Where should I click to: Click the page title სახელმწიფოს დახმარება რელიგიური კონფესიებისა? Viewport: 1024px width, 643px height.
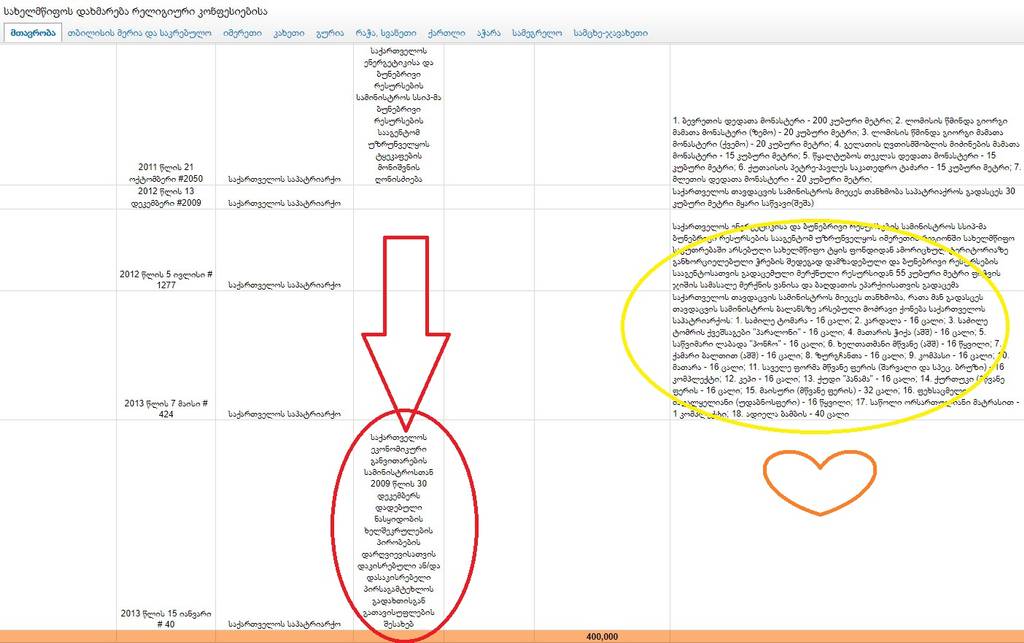pos(135,11)
